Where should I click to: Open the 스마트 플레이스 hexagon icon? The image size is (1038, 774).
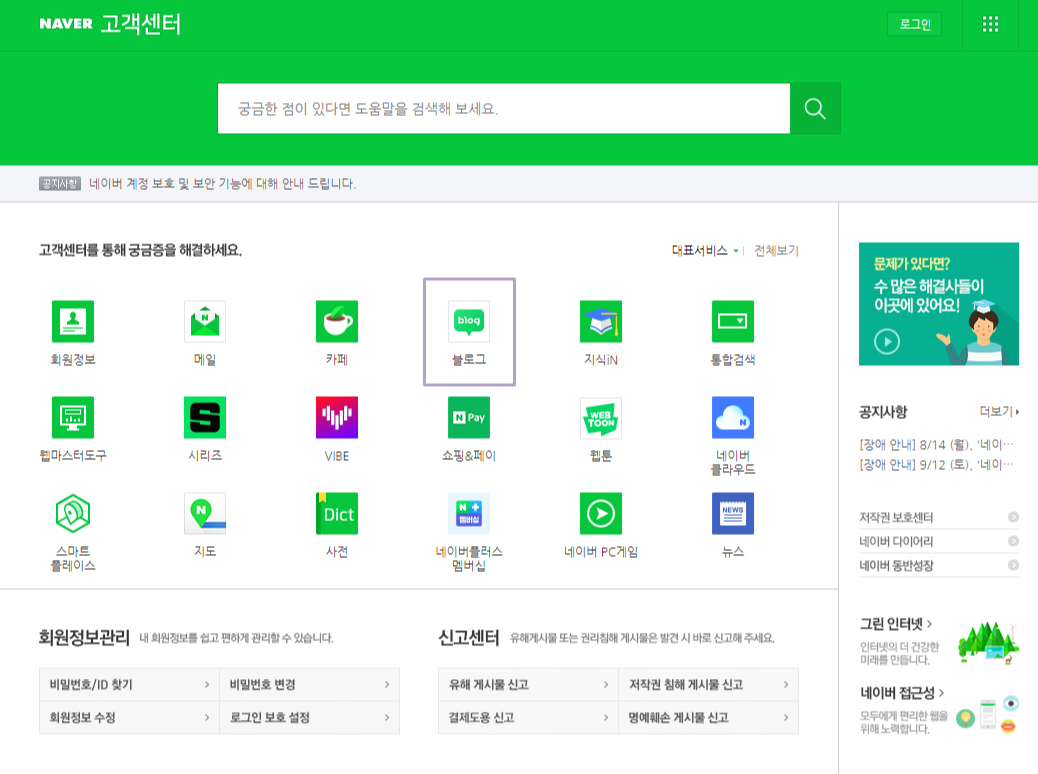(73, 513)
